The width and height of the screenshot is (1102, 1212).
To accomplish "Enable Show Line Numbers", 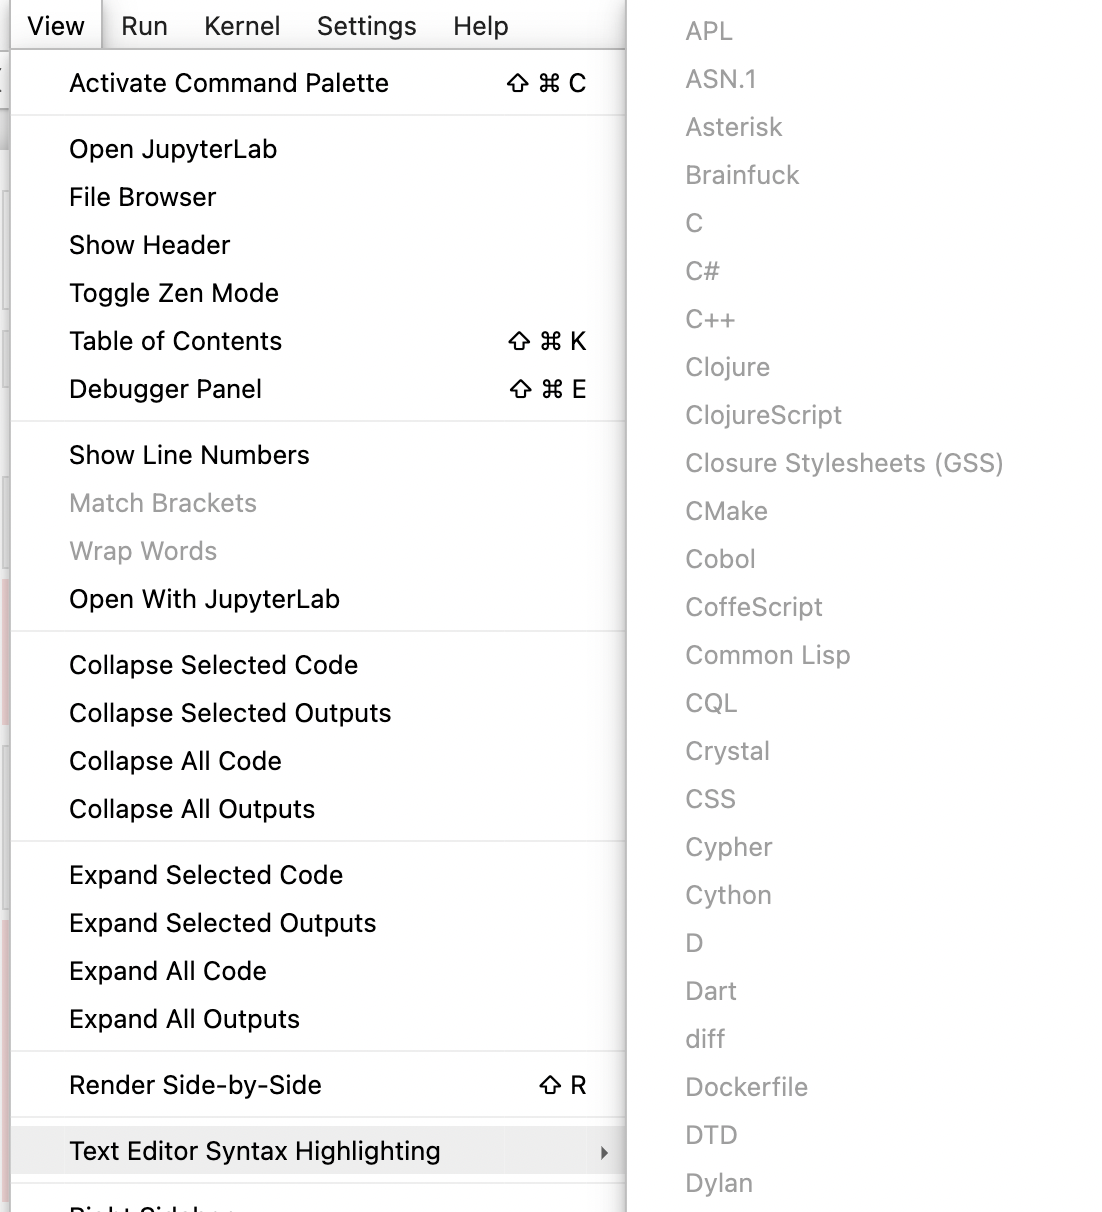I will [318, 455].
